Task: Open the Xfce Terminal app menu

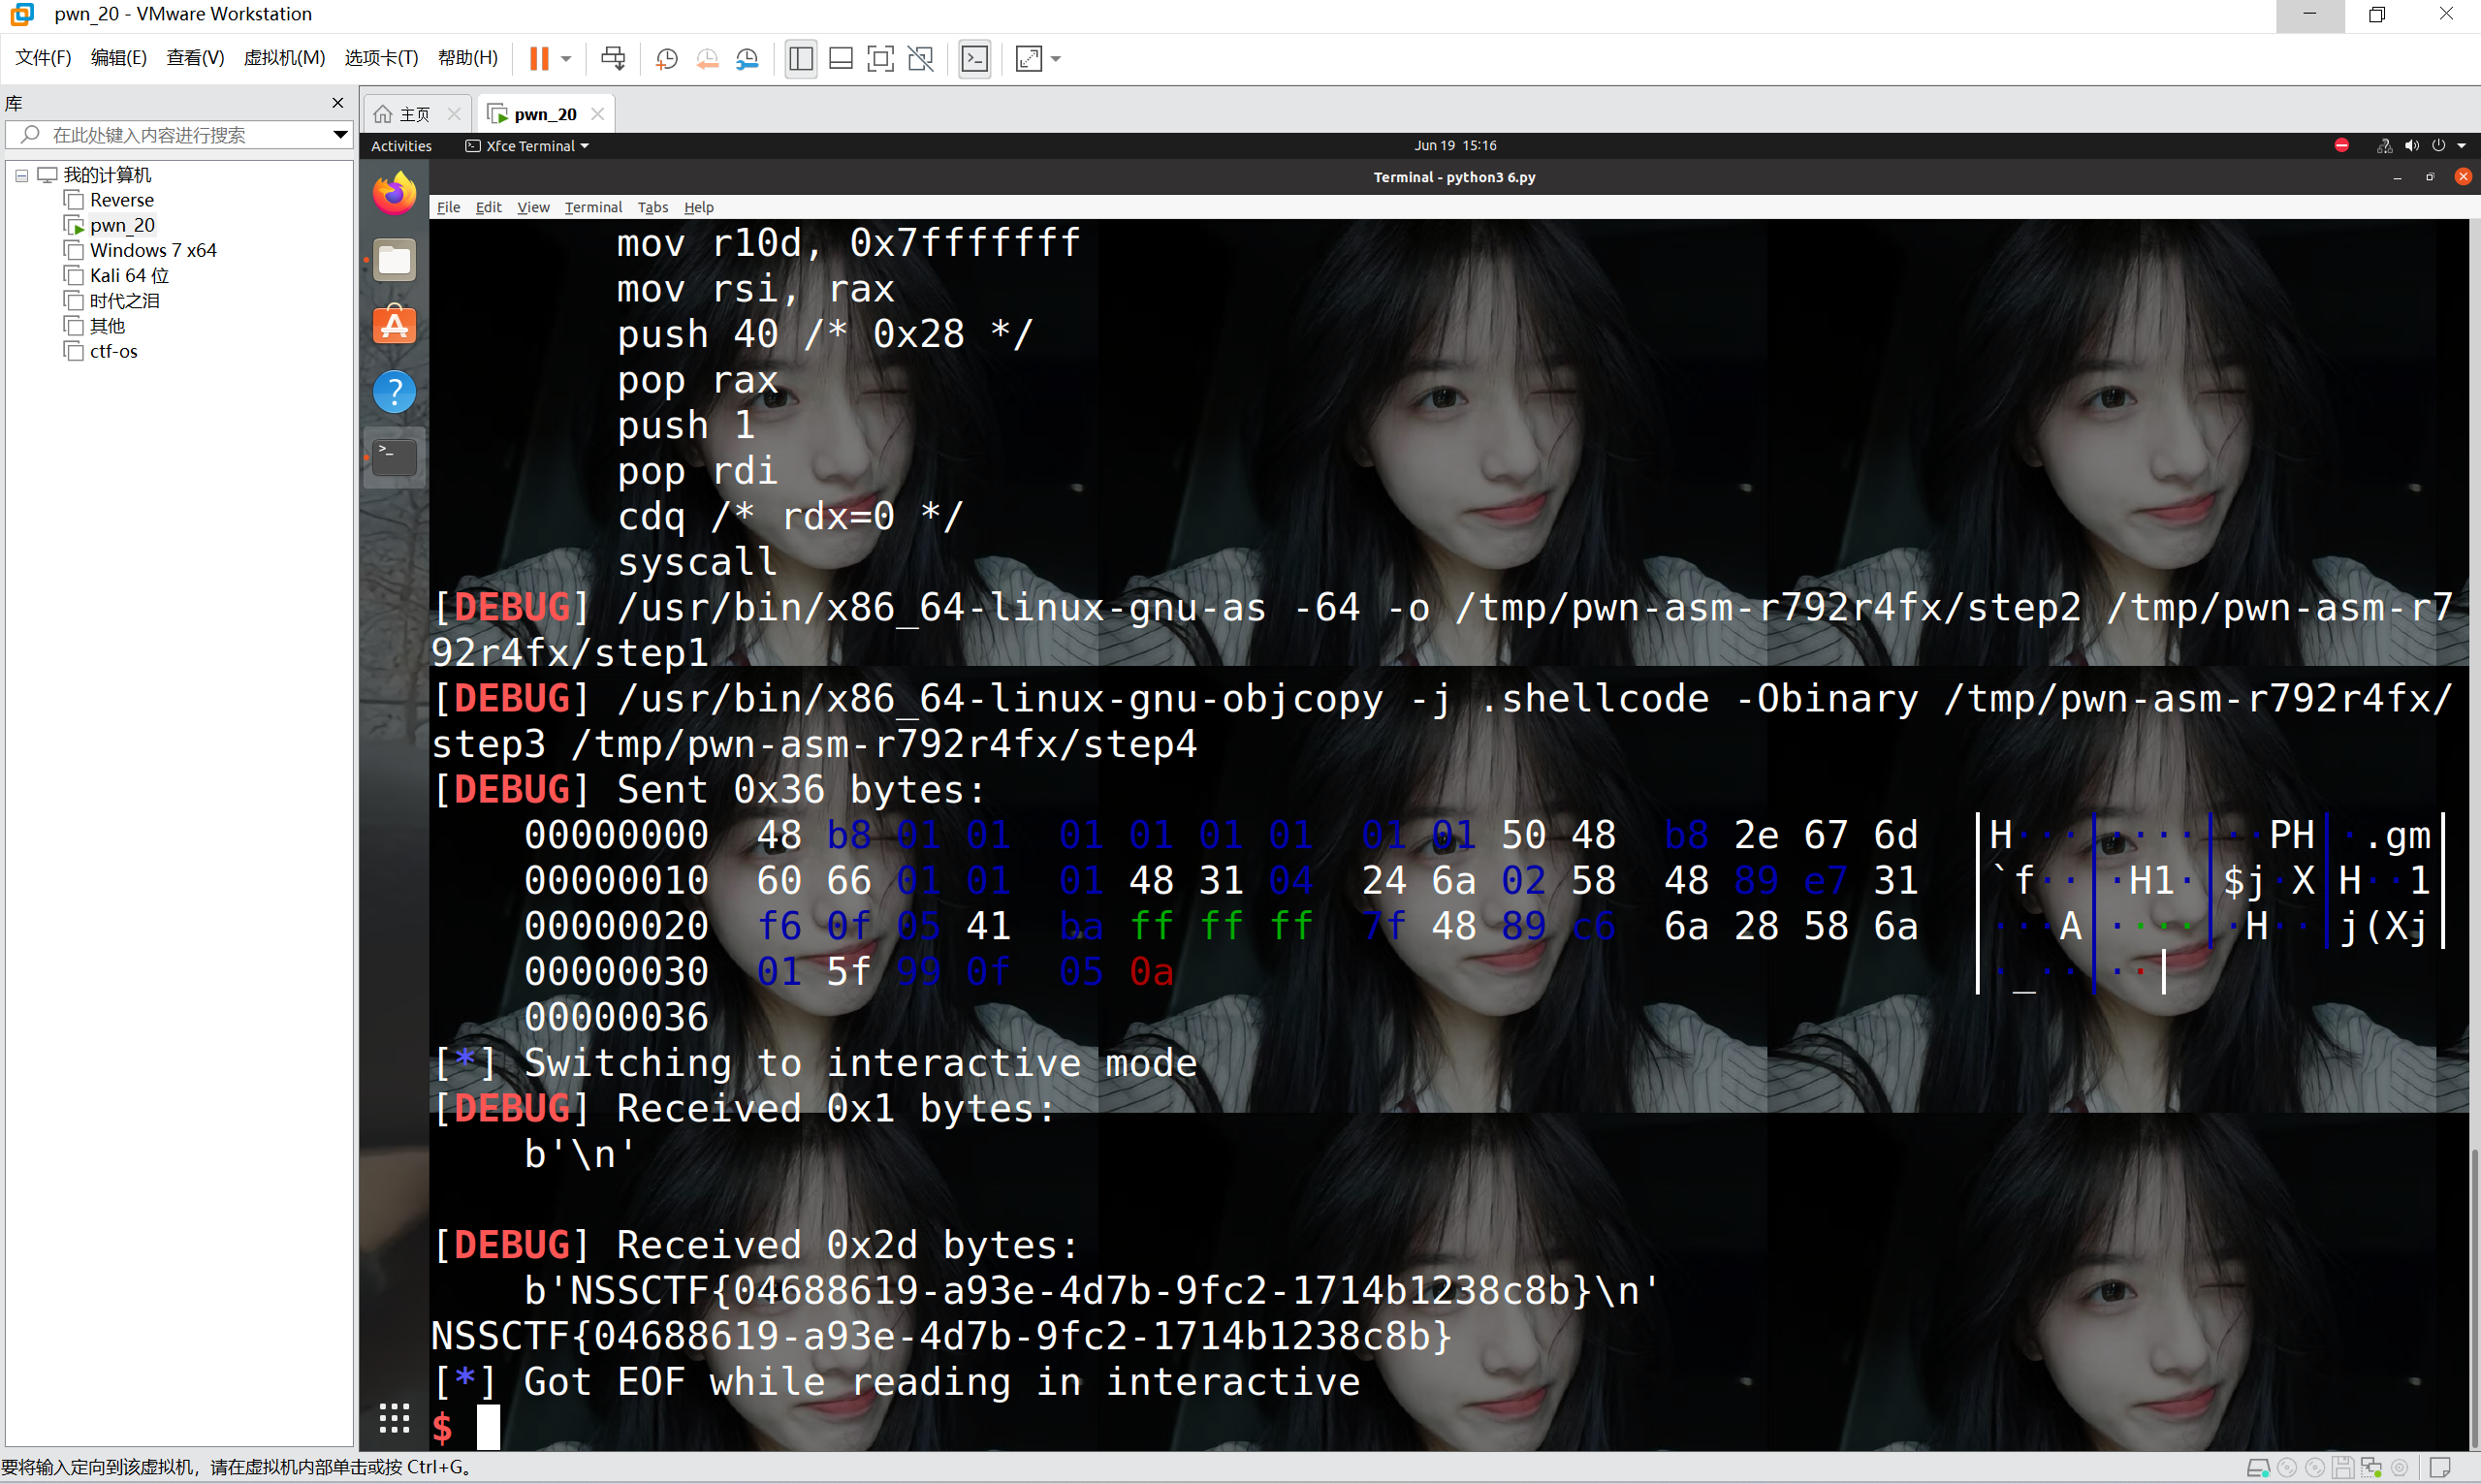Action: point(527,146)
